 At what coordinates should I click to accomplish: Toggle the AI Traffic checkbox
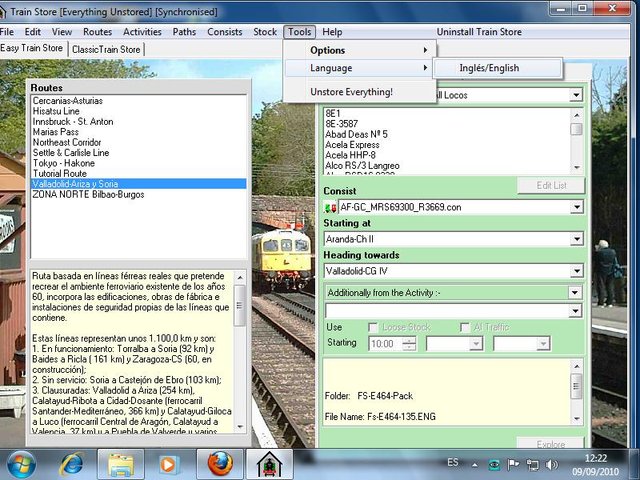(x=465, y=327)
